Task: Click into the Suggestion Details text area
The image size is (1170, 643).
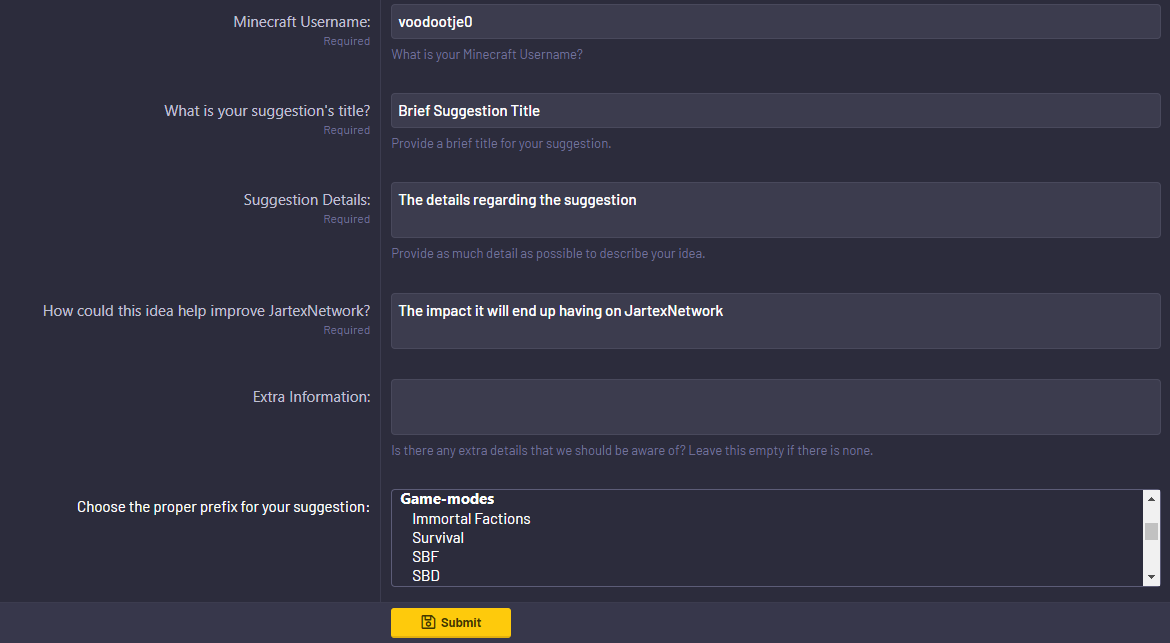Action: click(x=775, y=210)
